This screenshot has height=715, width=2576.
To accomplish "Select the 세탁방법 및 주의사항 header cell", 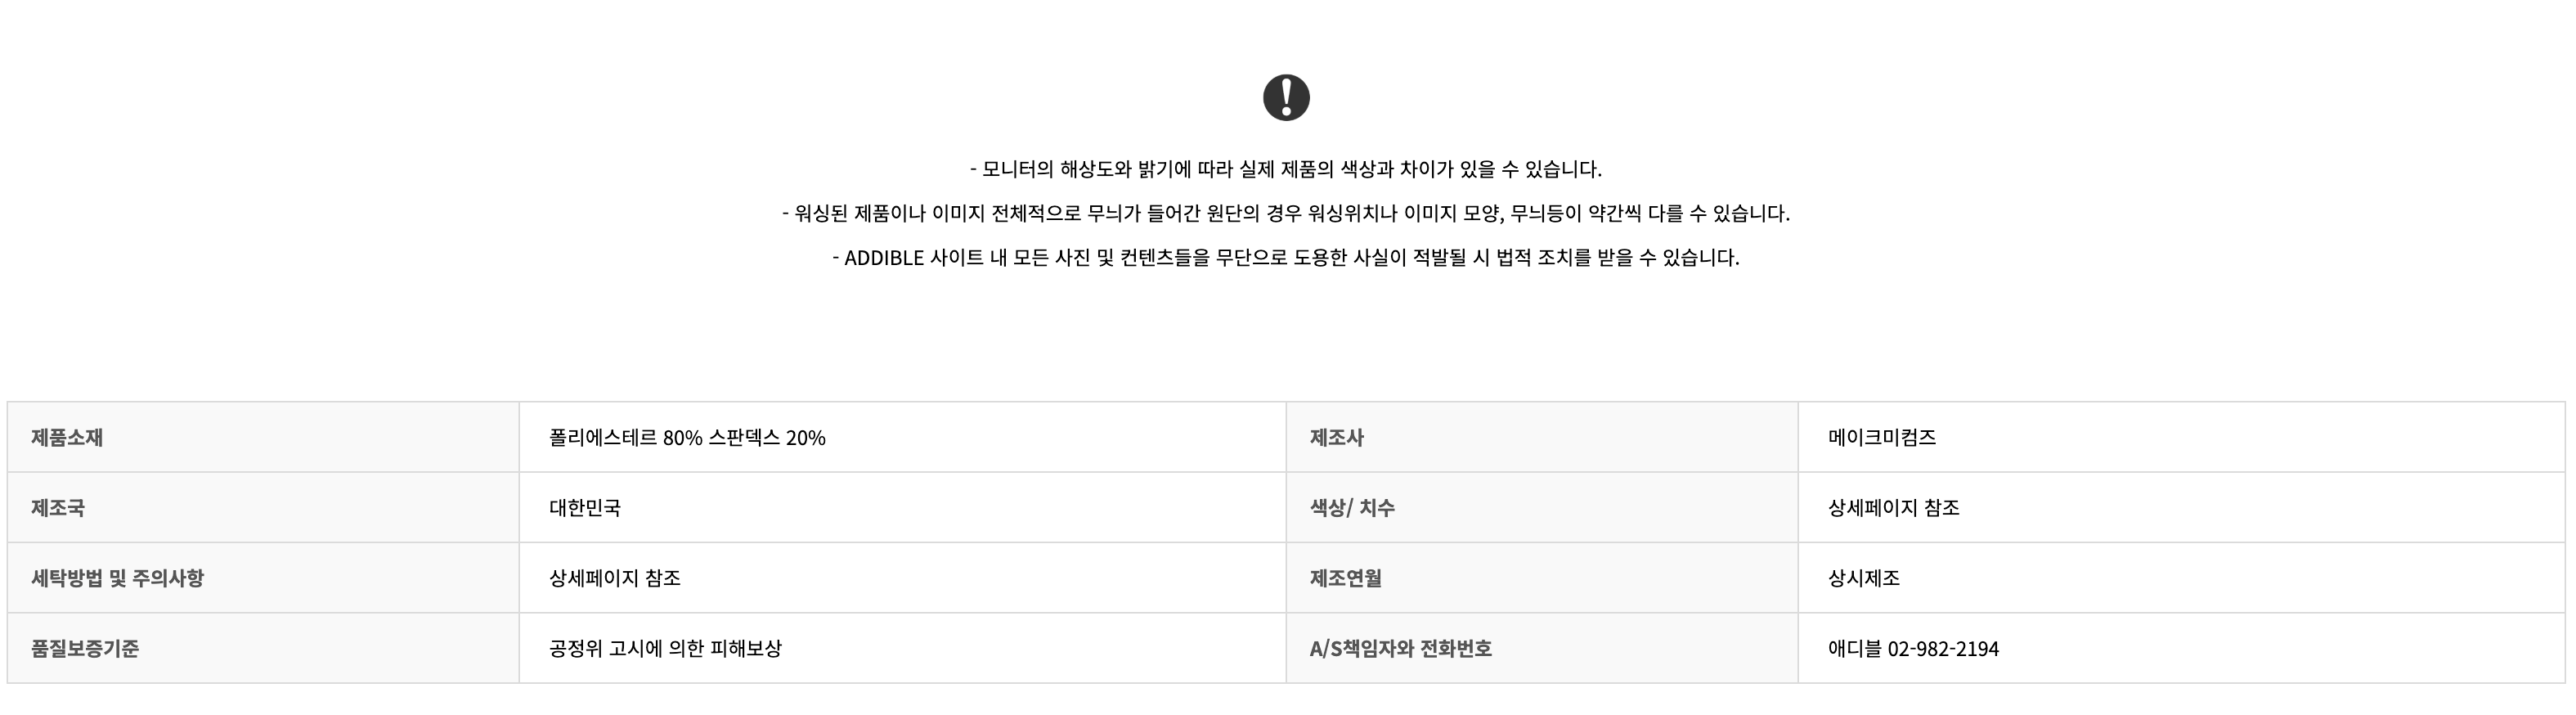I will click(x=263, y=577).
